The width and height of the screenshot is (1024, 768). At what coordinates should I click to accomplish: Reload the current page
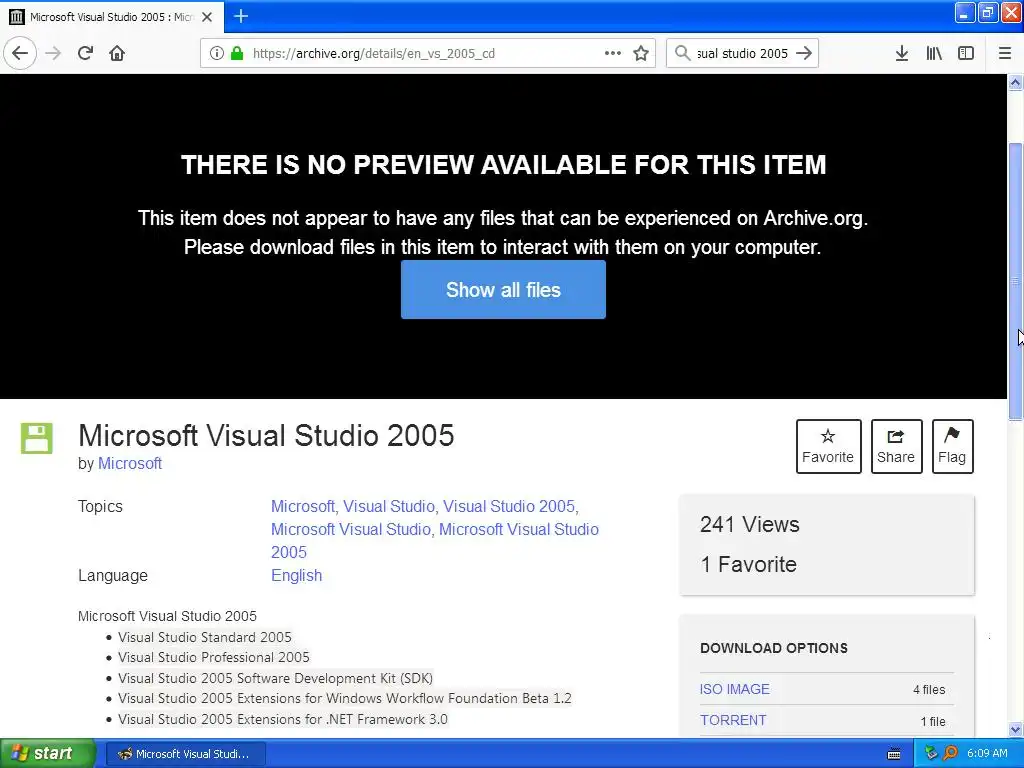click(x=86, y=53)
